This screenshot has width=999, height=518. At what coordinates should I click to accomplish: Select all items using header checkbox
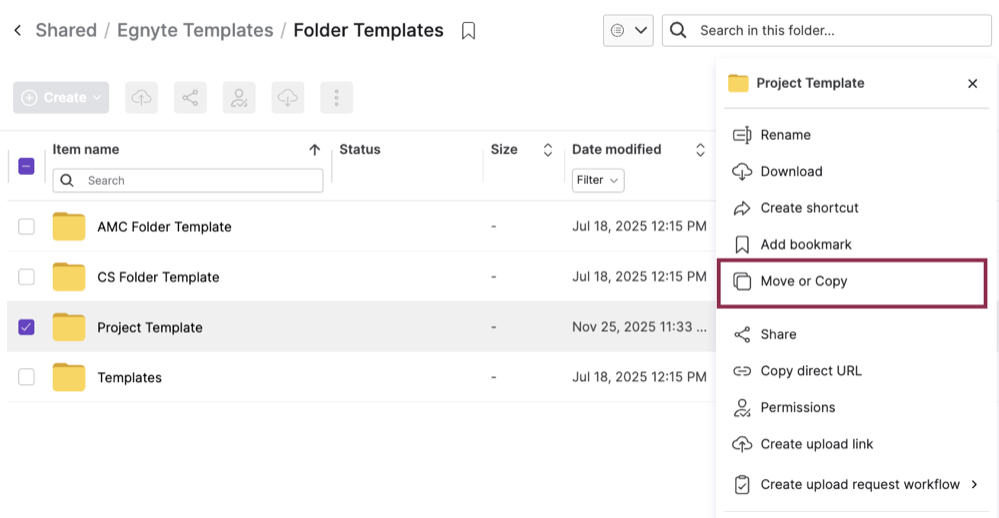coord(26,166)
